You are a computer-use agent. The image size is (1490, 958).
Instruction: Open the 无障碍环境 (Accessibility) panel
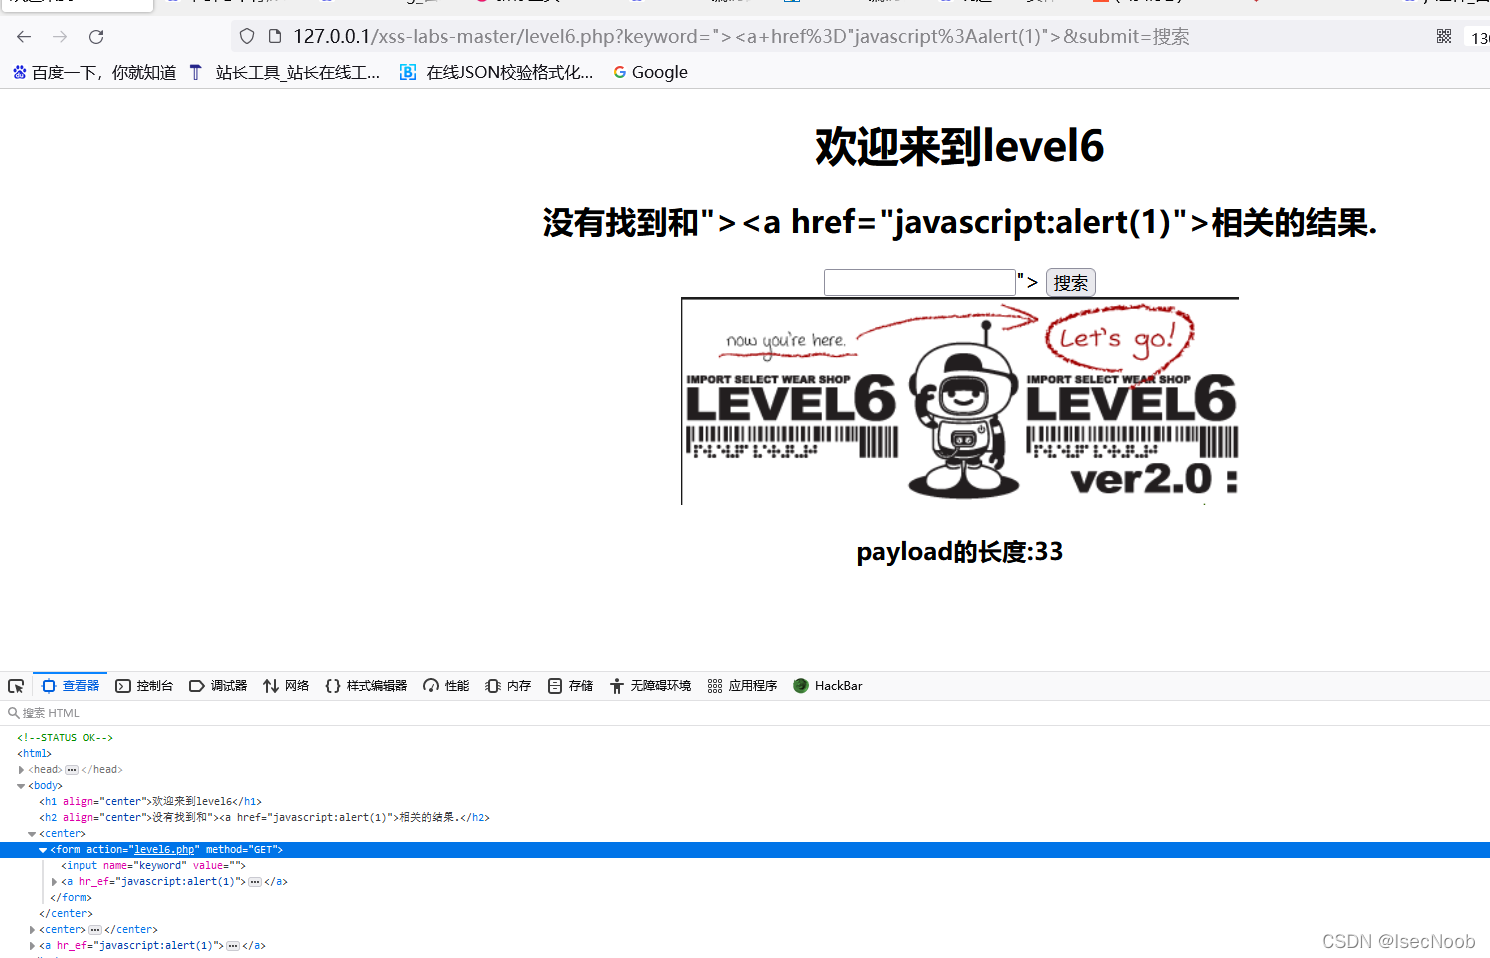(x=650, y=685)
